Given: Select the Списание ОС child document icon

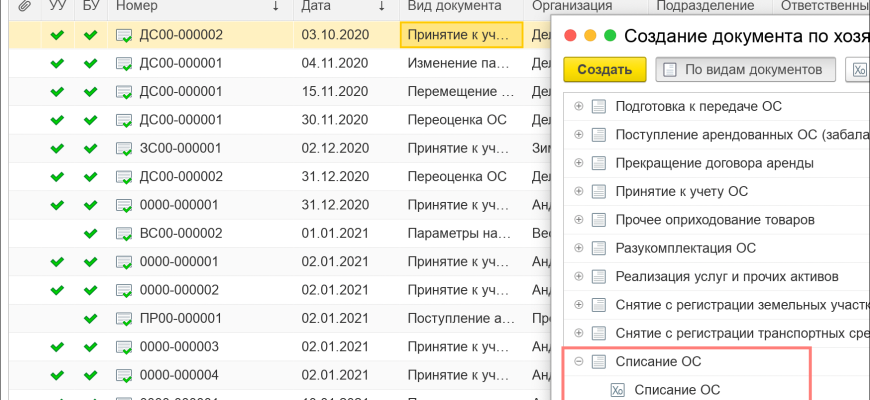Looking at the screenshot, I should click(618, 390).
